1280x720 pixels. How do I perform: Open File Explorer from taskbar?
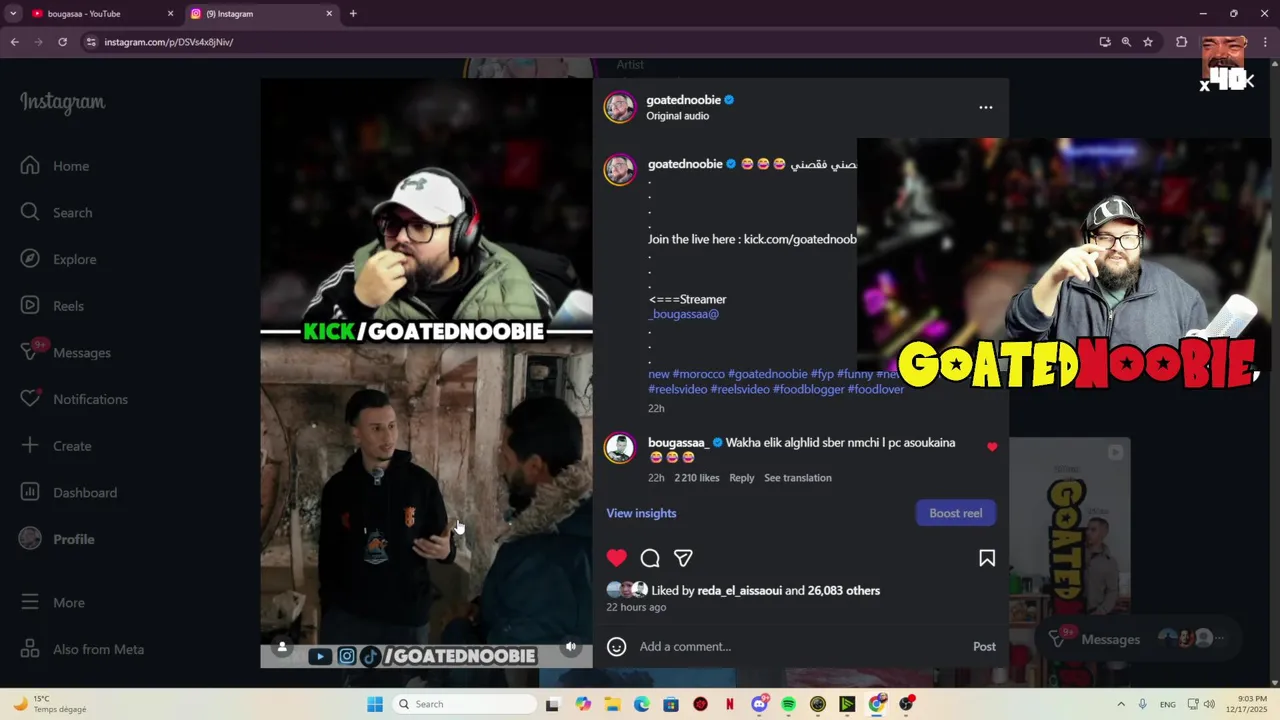(612, 704)
